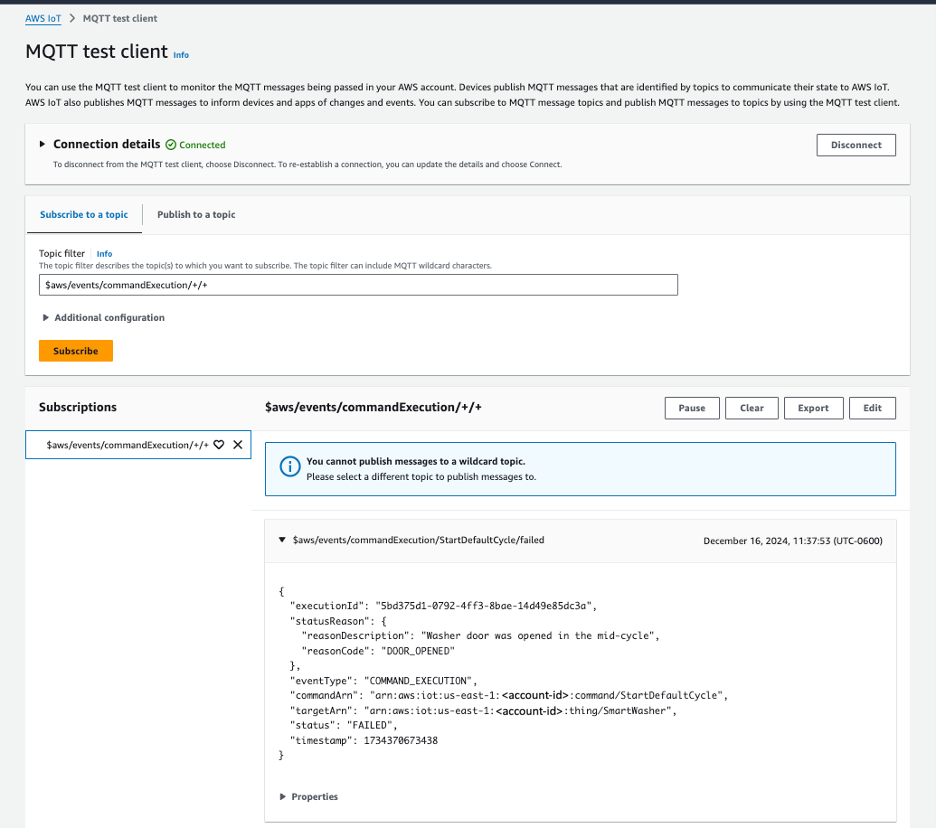Click the orange Subscribe button
The height and width of the screenshot is (828, 936).
coord(76,351)
